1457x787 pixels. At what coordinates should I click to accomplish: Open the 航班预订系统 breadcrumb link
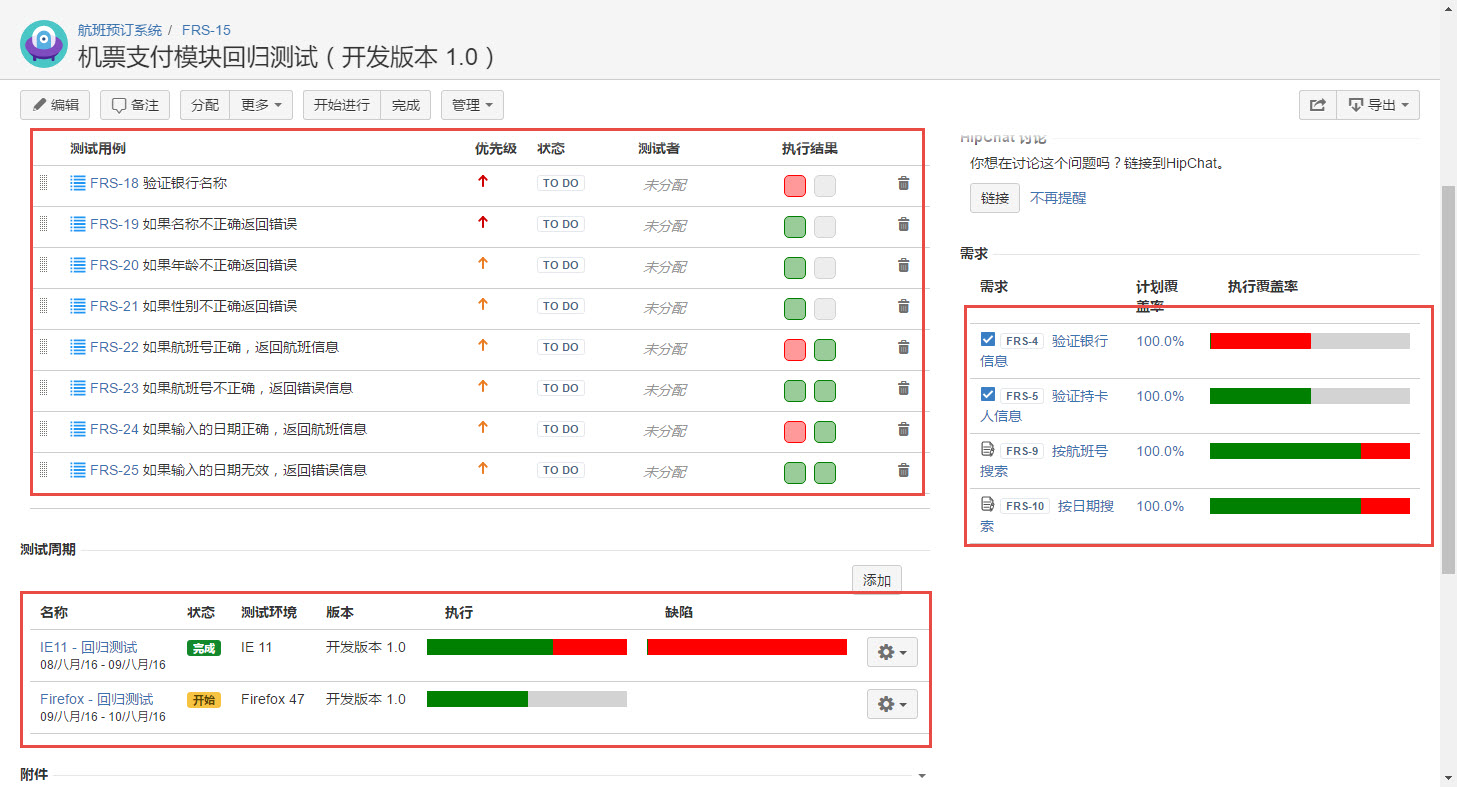pyautogui.click(x=120, y=30)
